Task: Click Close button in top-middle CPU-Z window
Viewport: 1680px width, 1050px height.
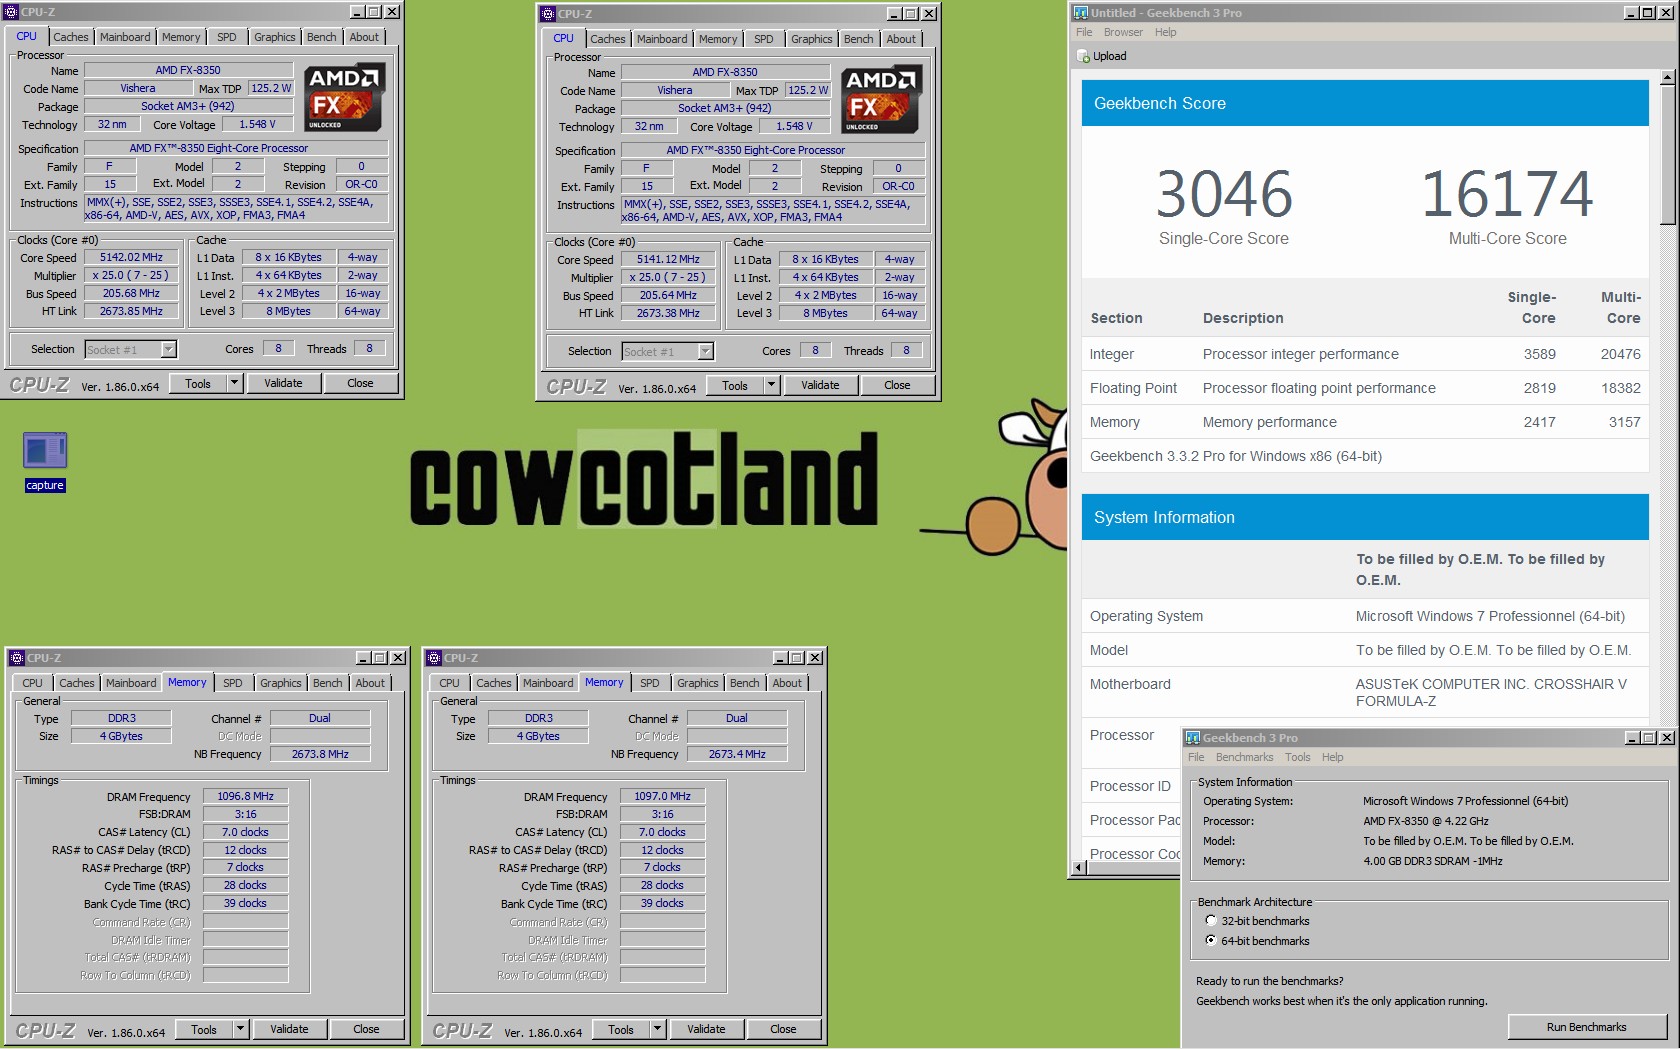Action: tap(897, 385)
